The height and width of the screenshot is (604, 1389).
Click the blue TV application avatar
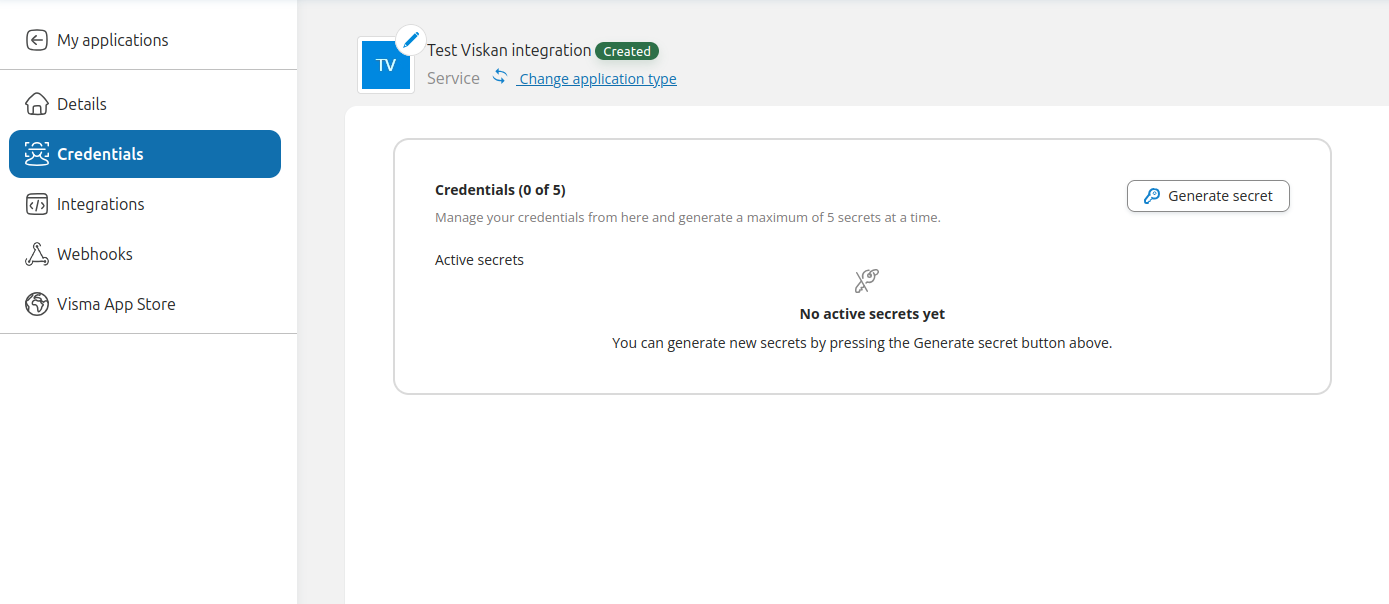(x=385, y=67)
